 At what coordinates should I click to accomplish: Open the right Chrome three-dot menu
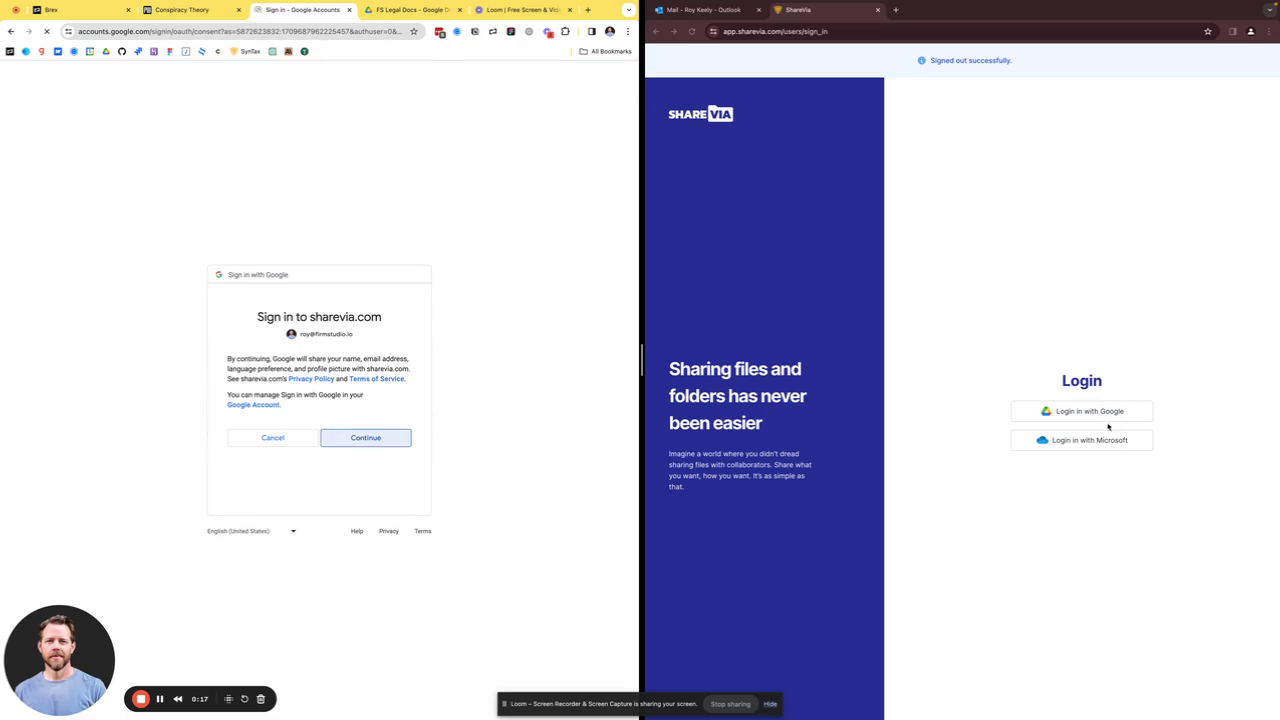click(x=1269, y=31)
